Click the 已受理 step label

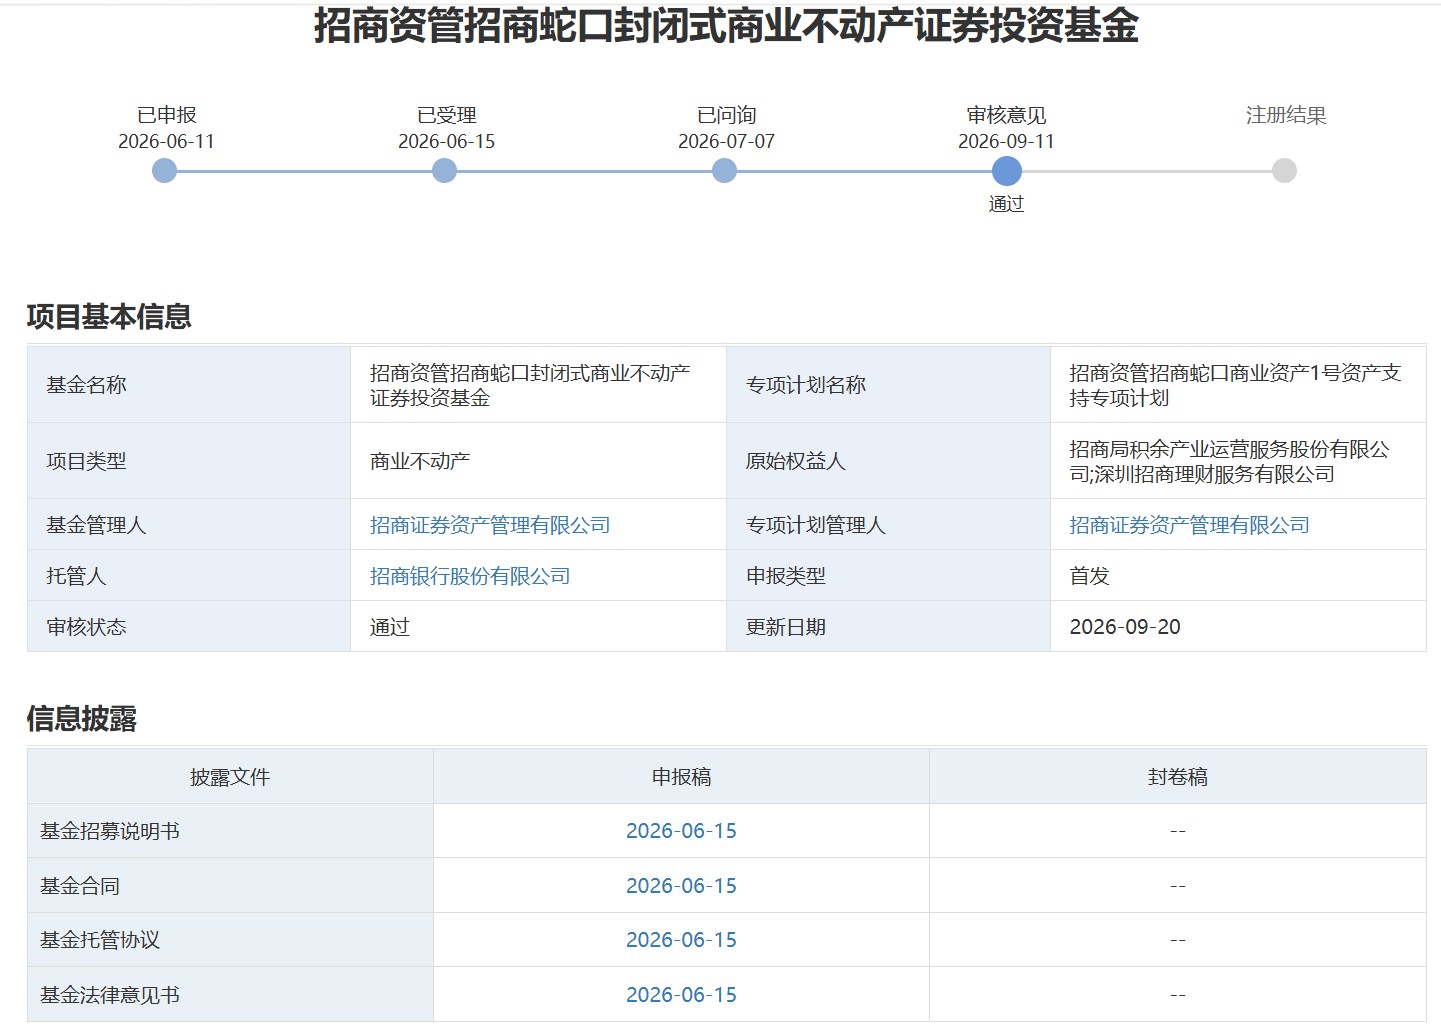446,115
